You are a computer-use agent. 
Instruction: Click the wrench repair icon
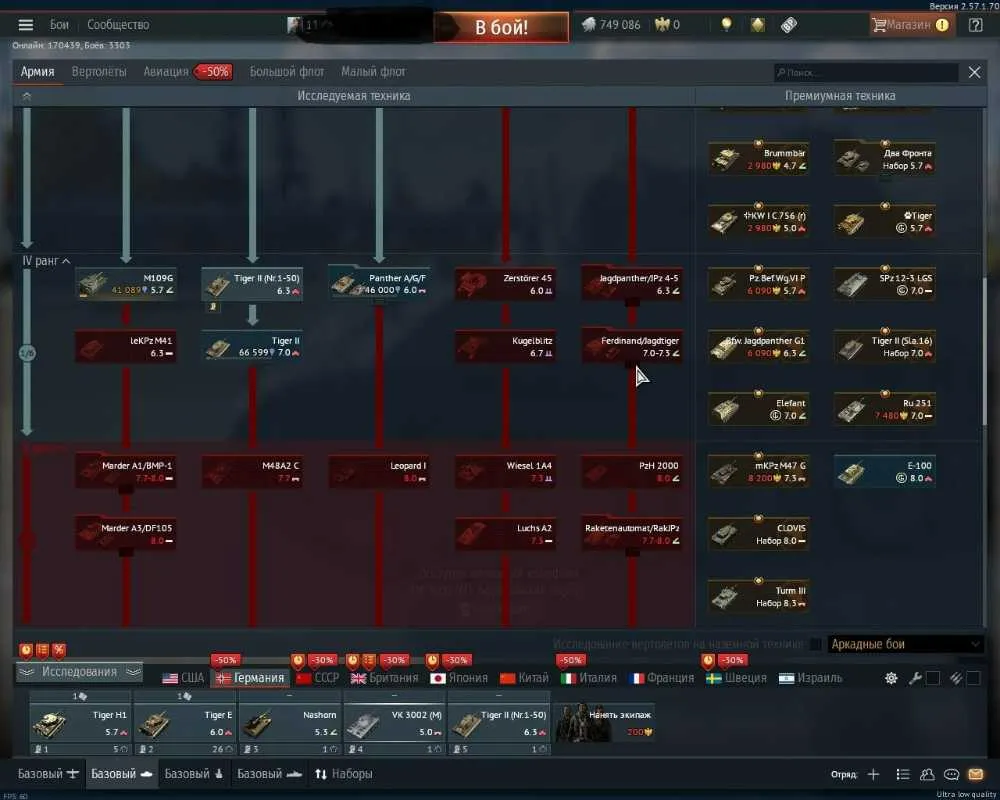915,678
